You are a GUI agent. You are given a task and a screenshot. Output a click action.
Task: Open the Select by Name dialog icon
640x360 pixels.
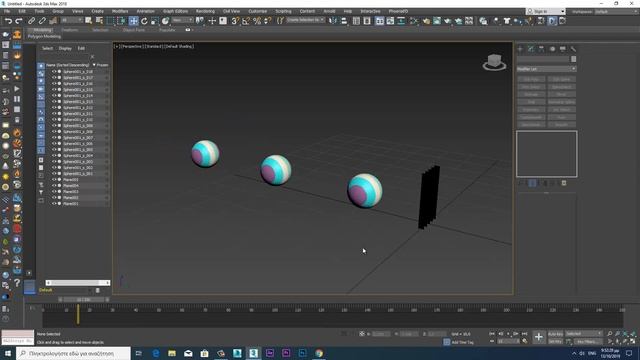click(99, 21)
